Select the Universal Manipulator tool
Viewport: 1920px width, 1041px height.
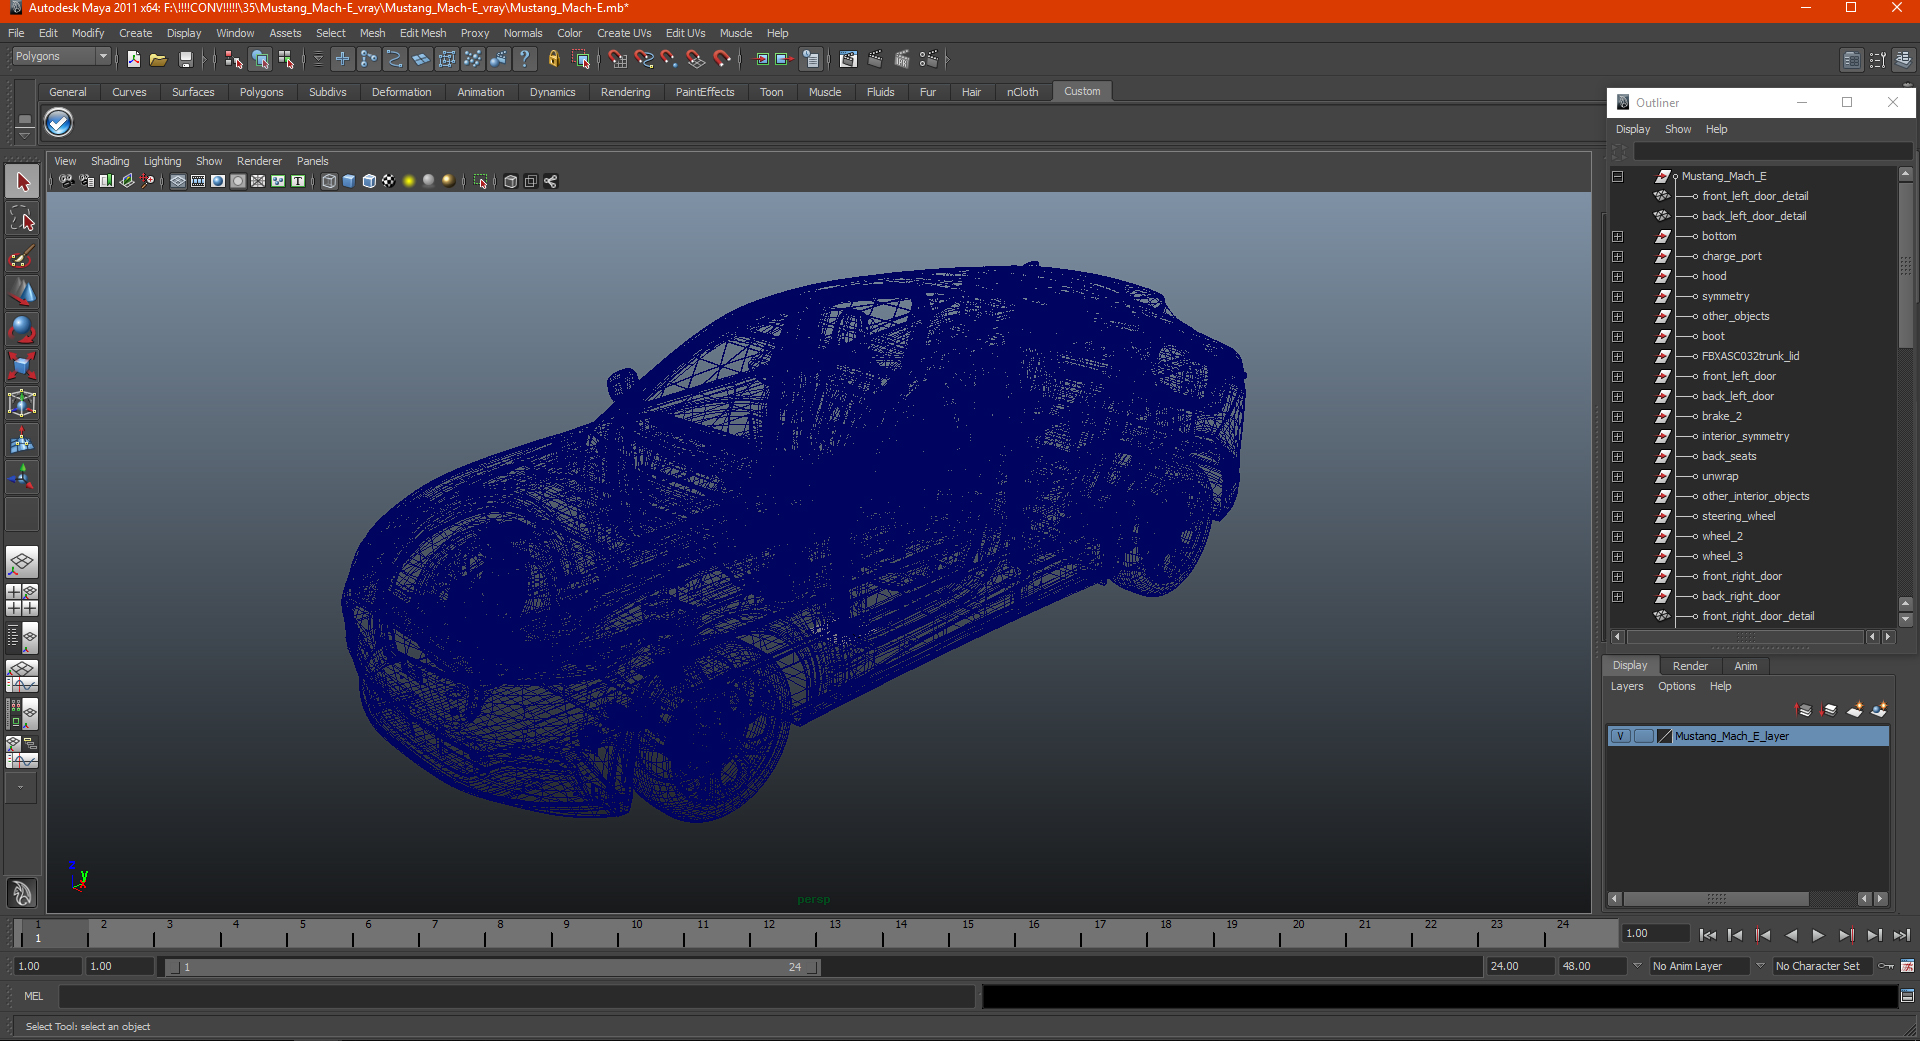pyautogui.click(x=22, y=403)
